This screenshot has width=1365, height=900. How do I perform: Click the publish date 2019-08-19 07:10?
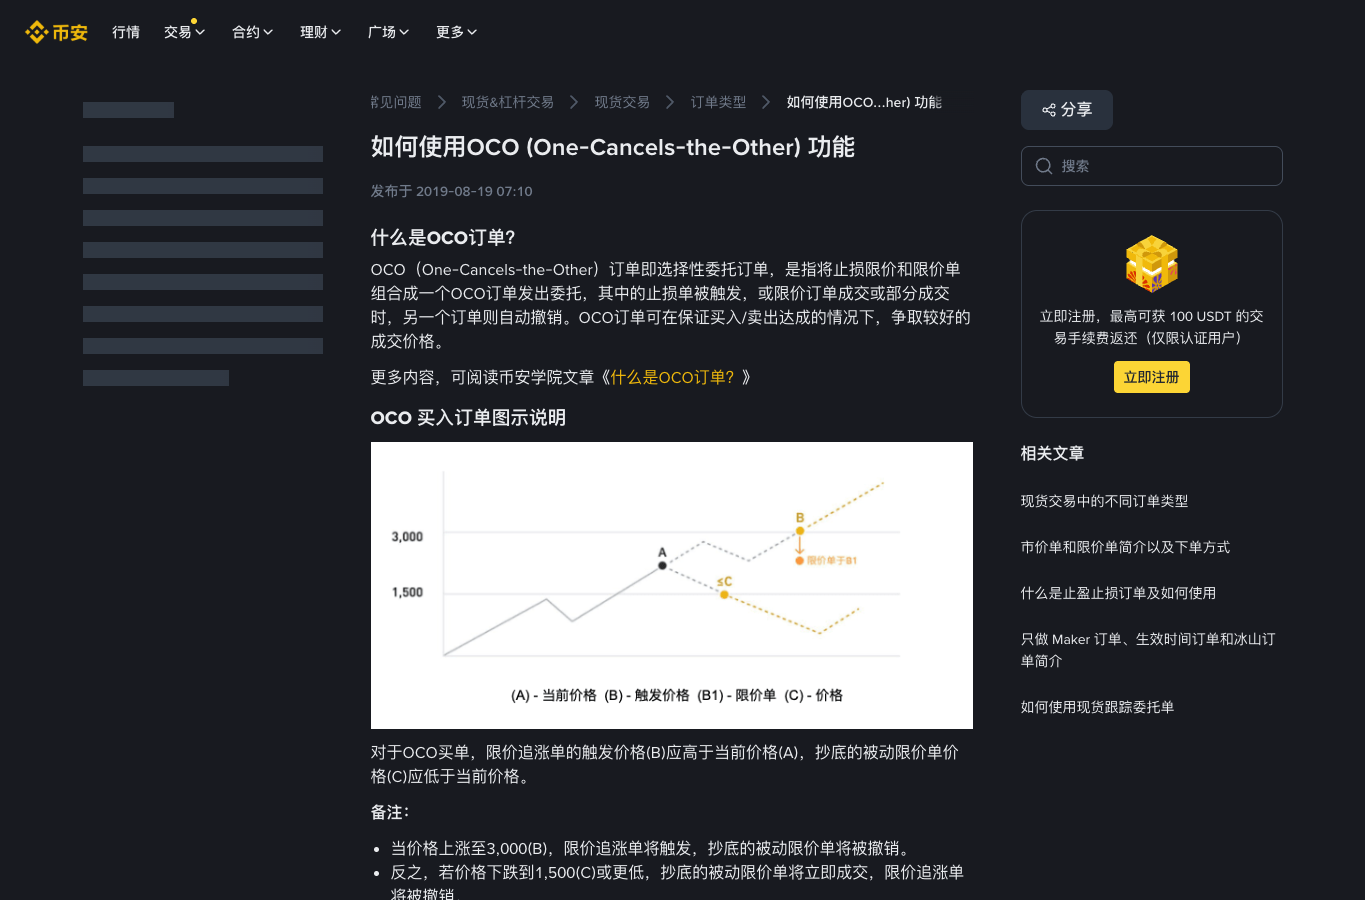(474, 191)
